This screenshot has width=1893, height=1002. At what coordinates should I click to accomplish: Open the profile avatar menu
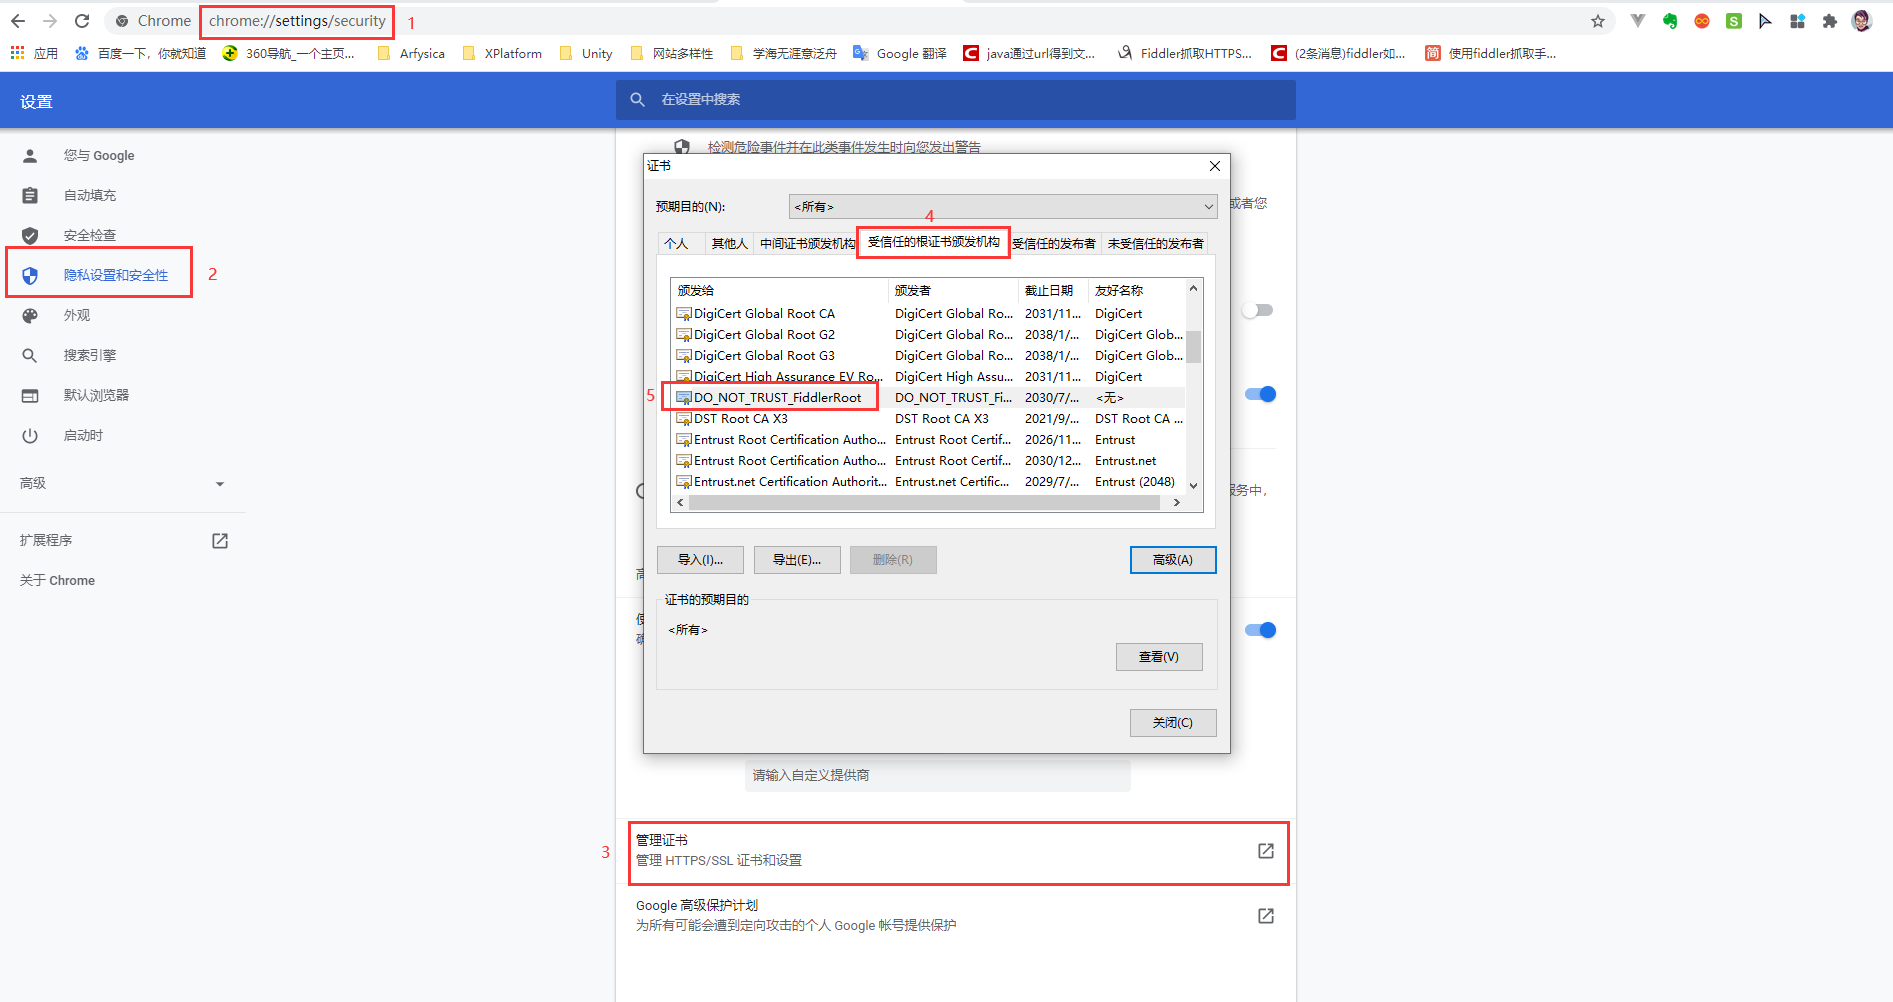coord(1861,21)
